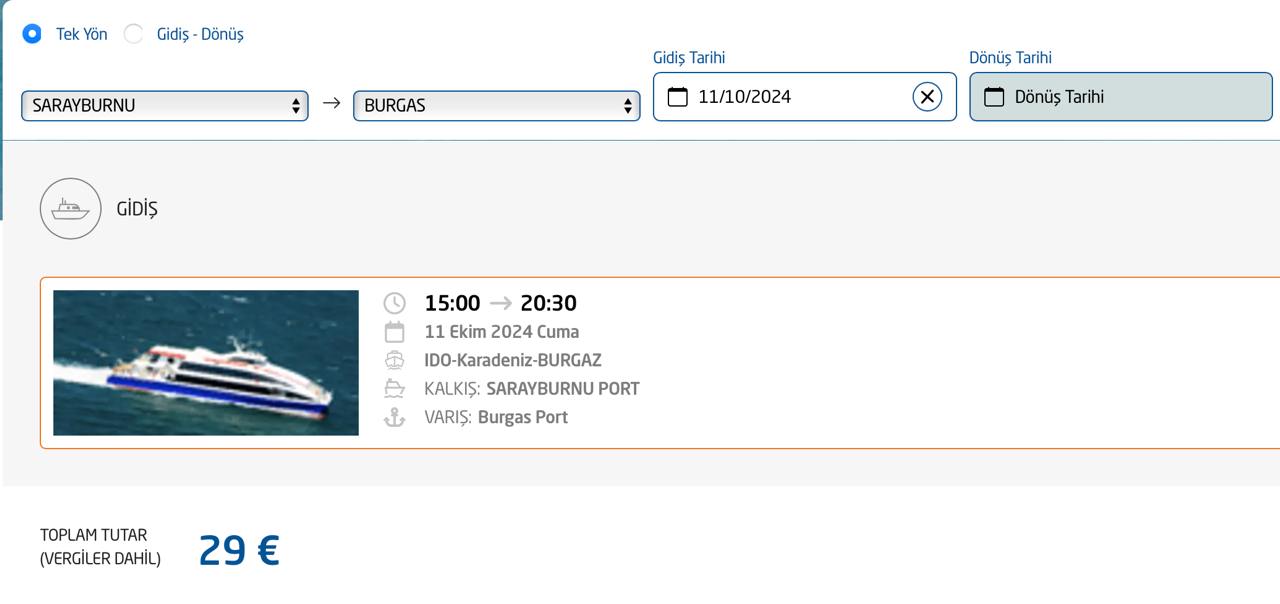This screenshot has width=1280, height=604.
Task: Click the 29 € total price
Action: (239, 550)
